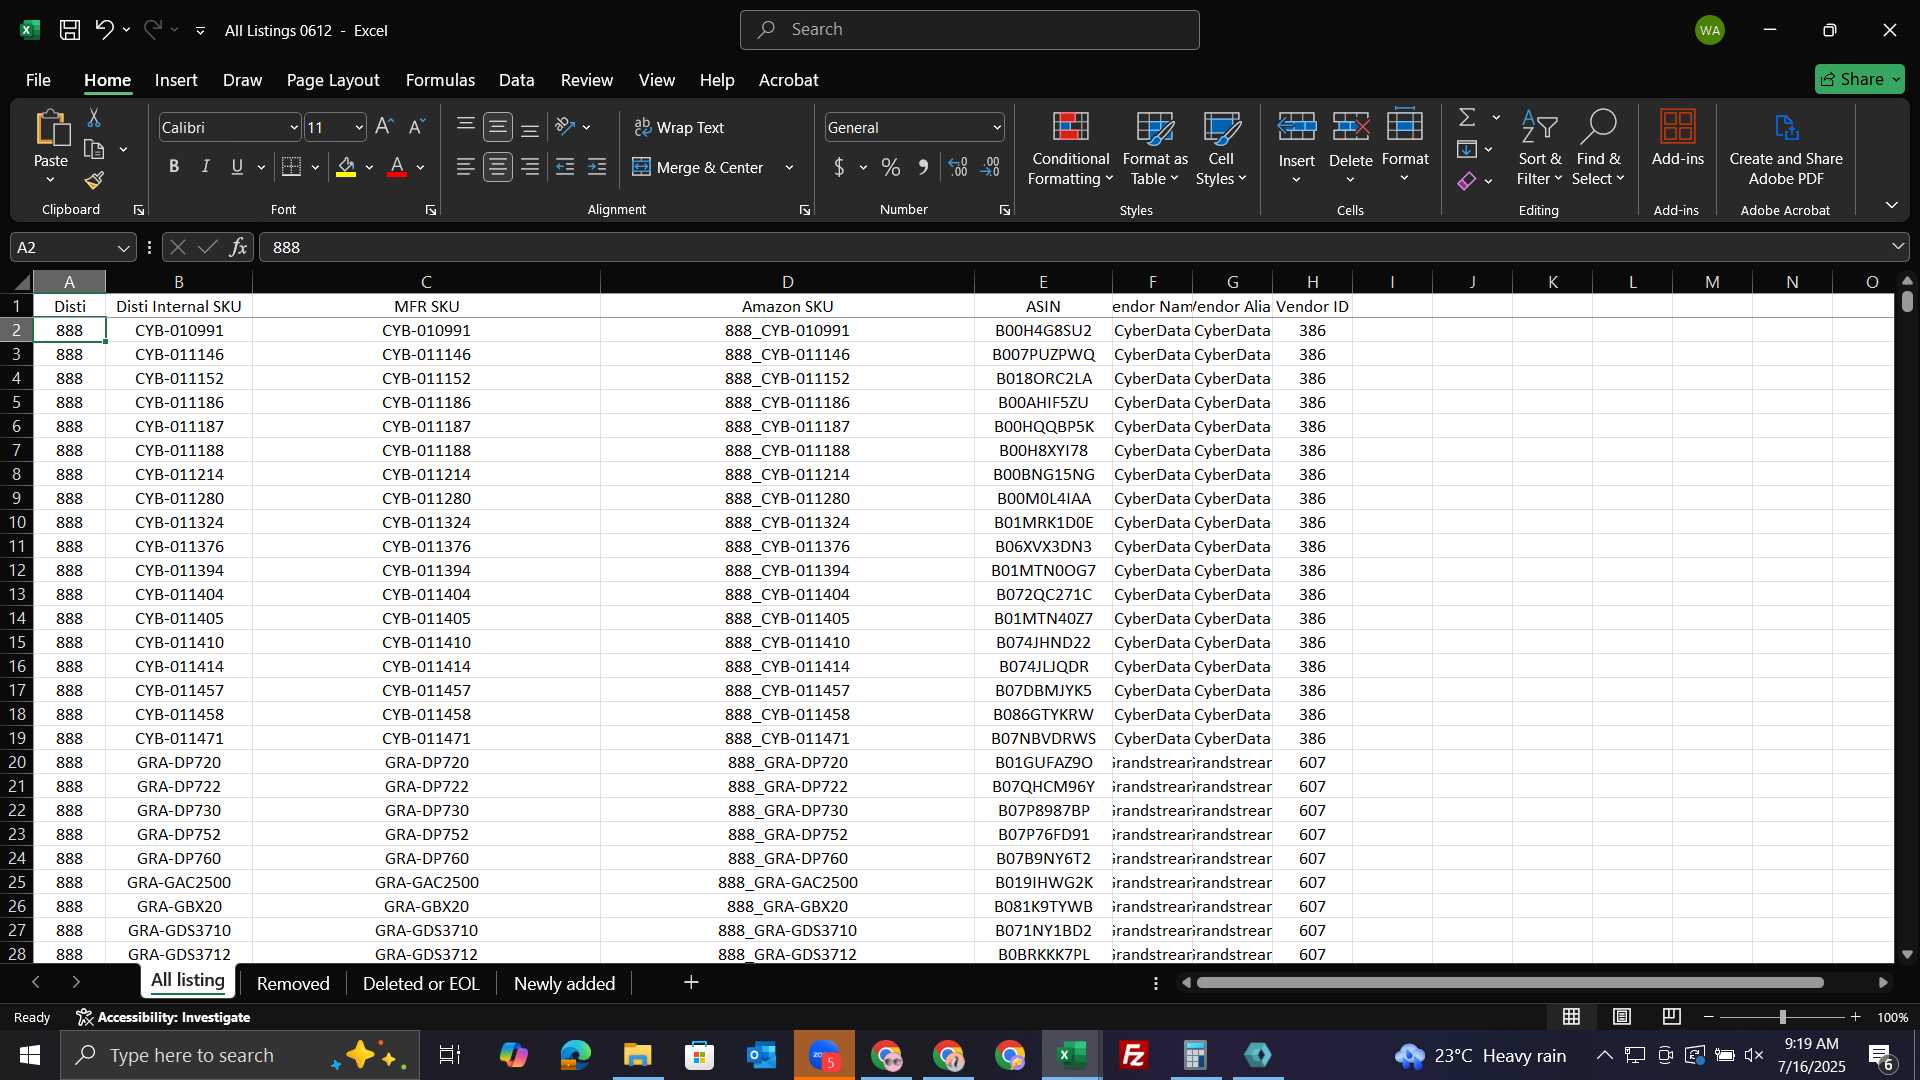The width and height of the screenshot is (1920, 1080).
Task: Open Cell Styles gallery
Action: (x=1221, y=148)
